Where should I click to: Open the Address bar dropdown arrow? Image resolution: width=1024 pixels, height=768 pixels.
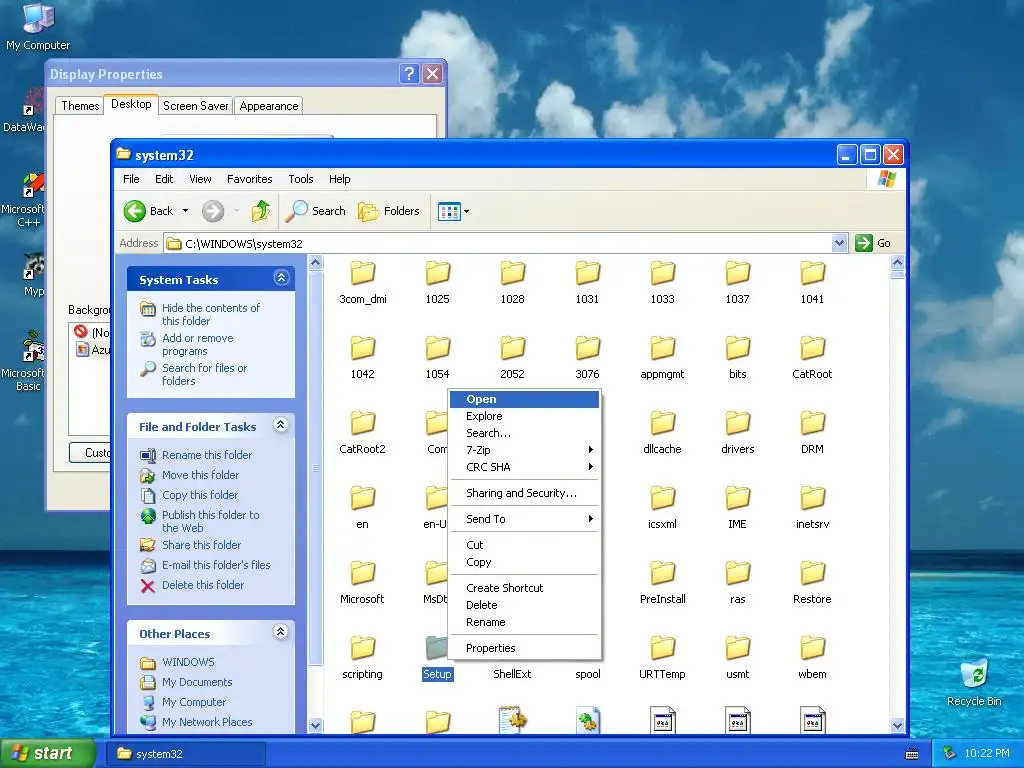(x=839, y=243)
